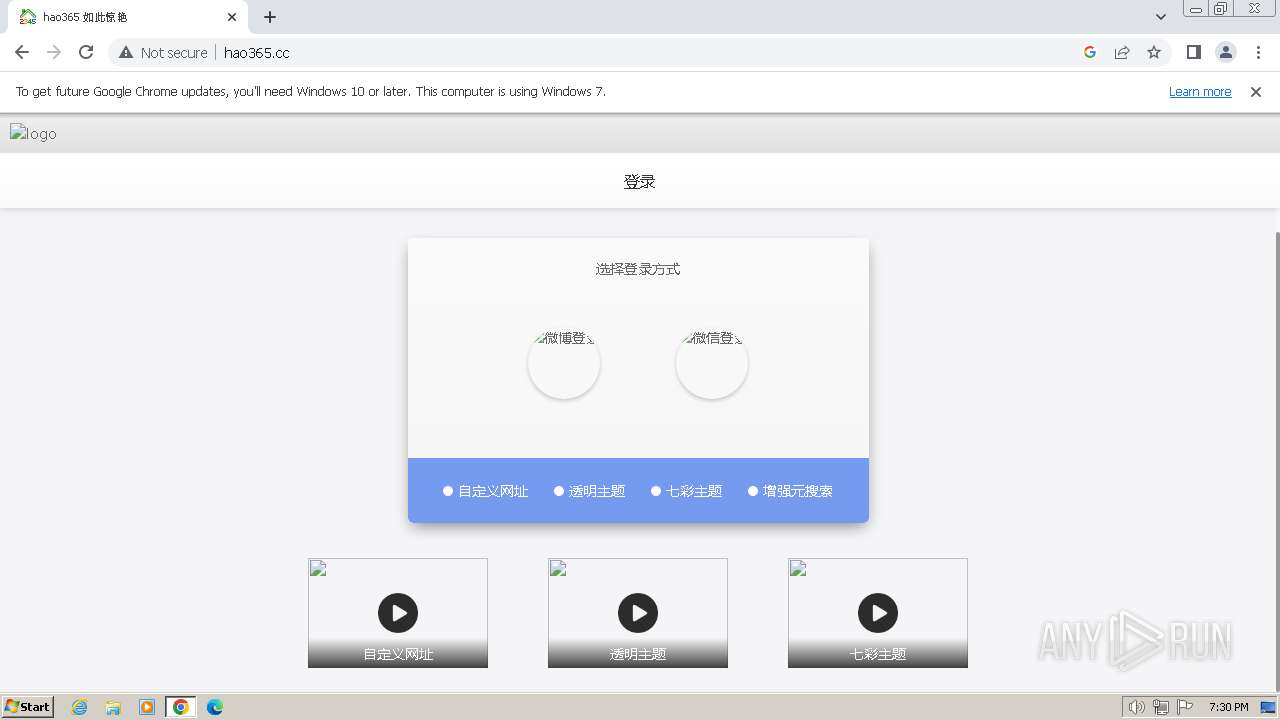Reload the hao365.cc page
The height and width of the screenshot is (720, 1280).
pyautogui.click(x=86, y=52)
